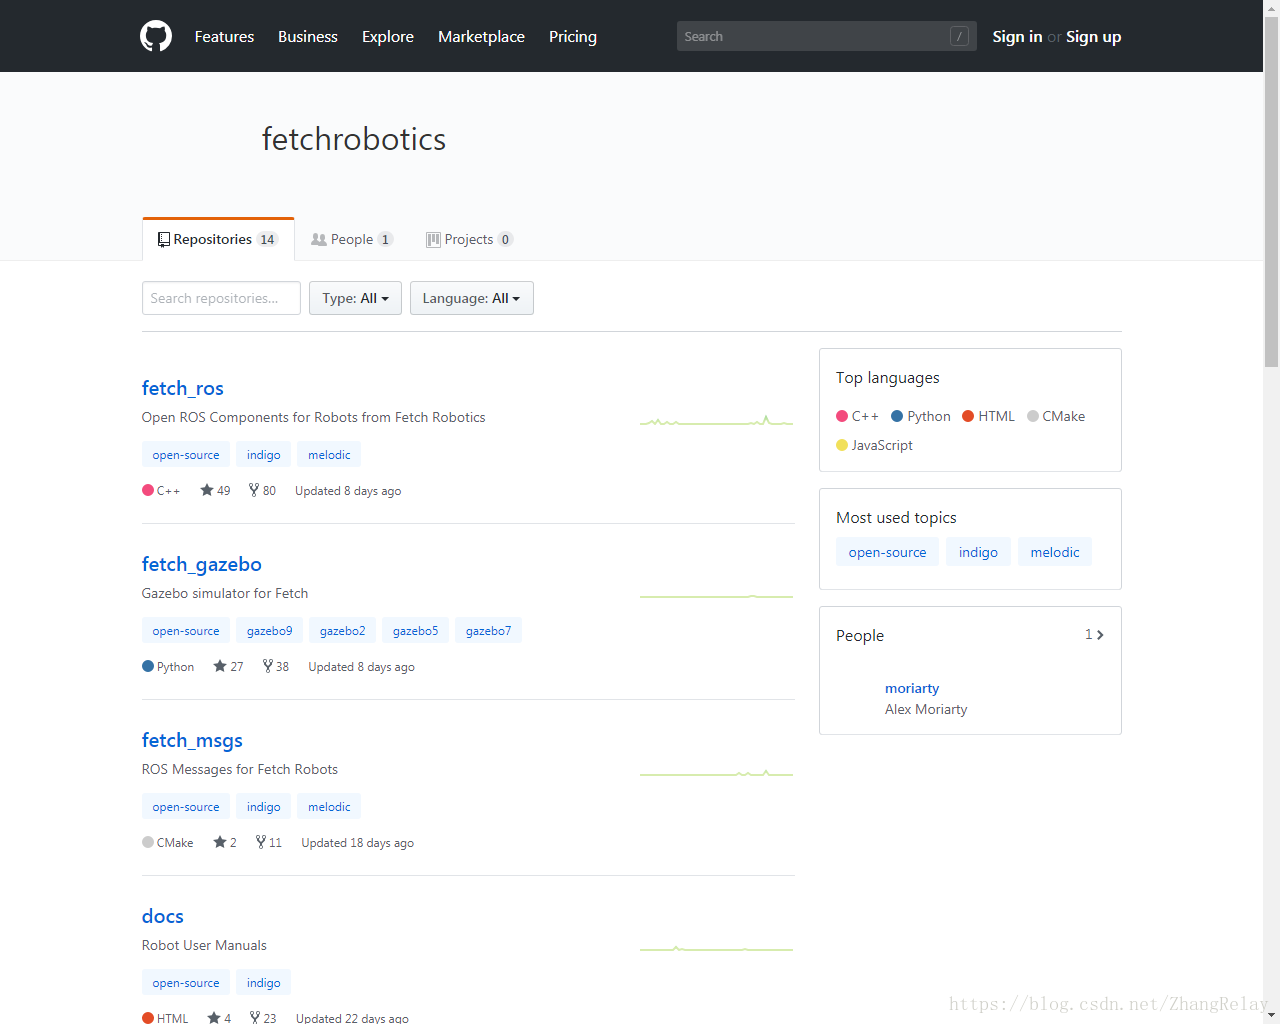The width and height of the screenshot is (1280, 1024).
Task: Click the star icon for docs repository
Action: pyautogui.click(x=214, y=1017)
